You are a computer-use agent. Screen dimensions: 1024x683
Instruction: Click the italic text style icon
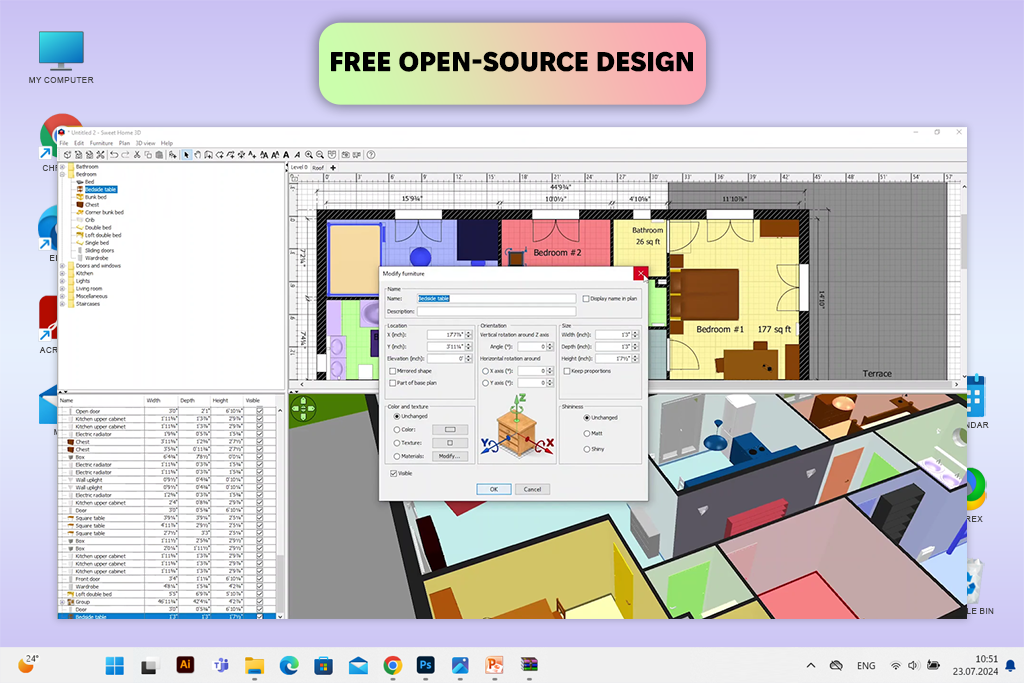pos(298,155)
